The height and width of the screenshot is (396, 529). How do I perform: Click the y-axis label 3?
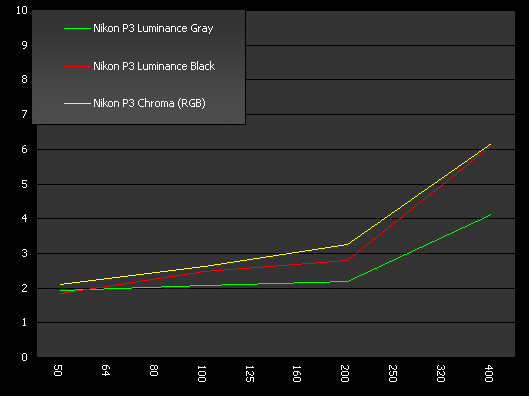(x=24, y=253)
